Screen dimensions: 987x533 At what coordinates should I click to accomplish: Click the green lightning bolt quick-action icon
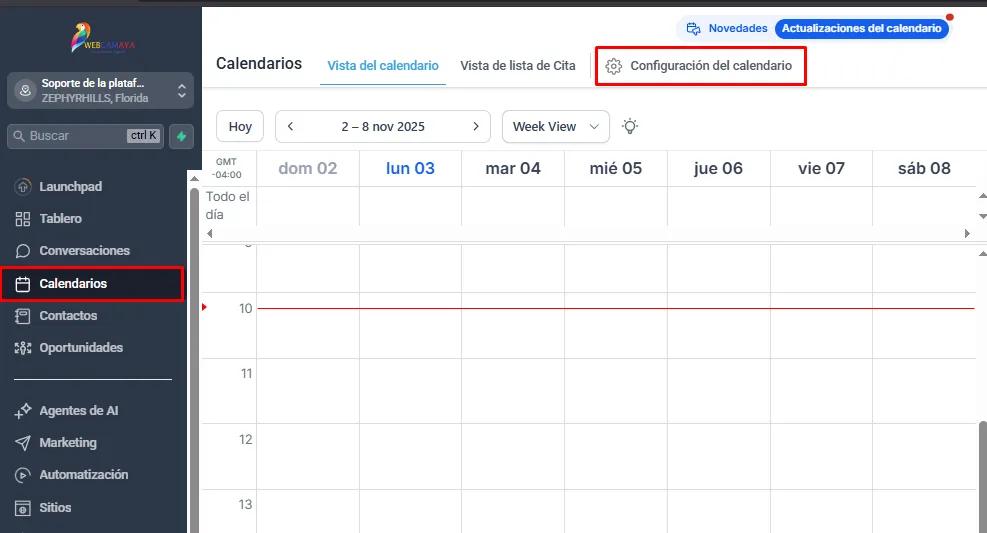(181, 136)
